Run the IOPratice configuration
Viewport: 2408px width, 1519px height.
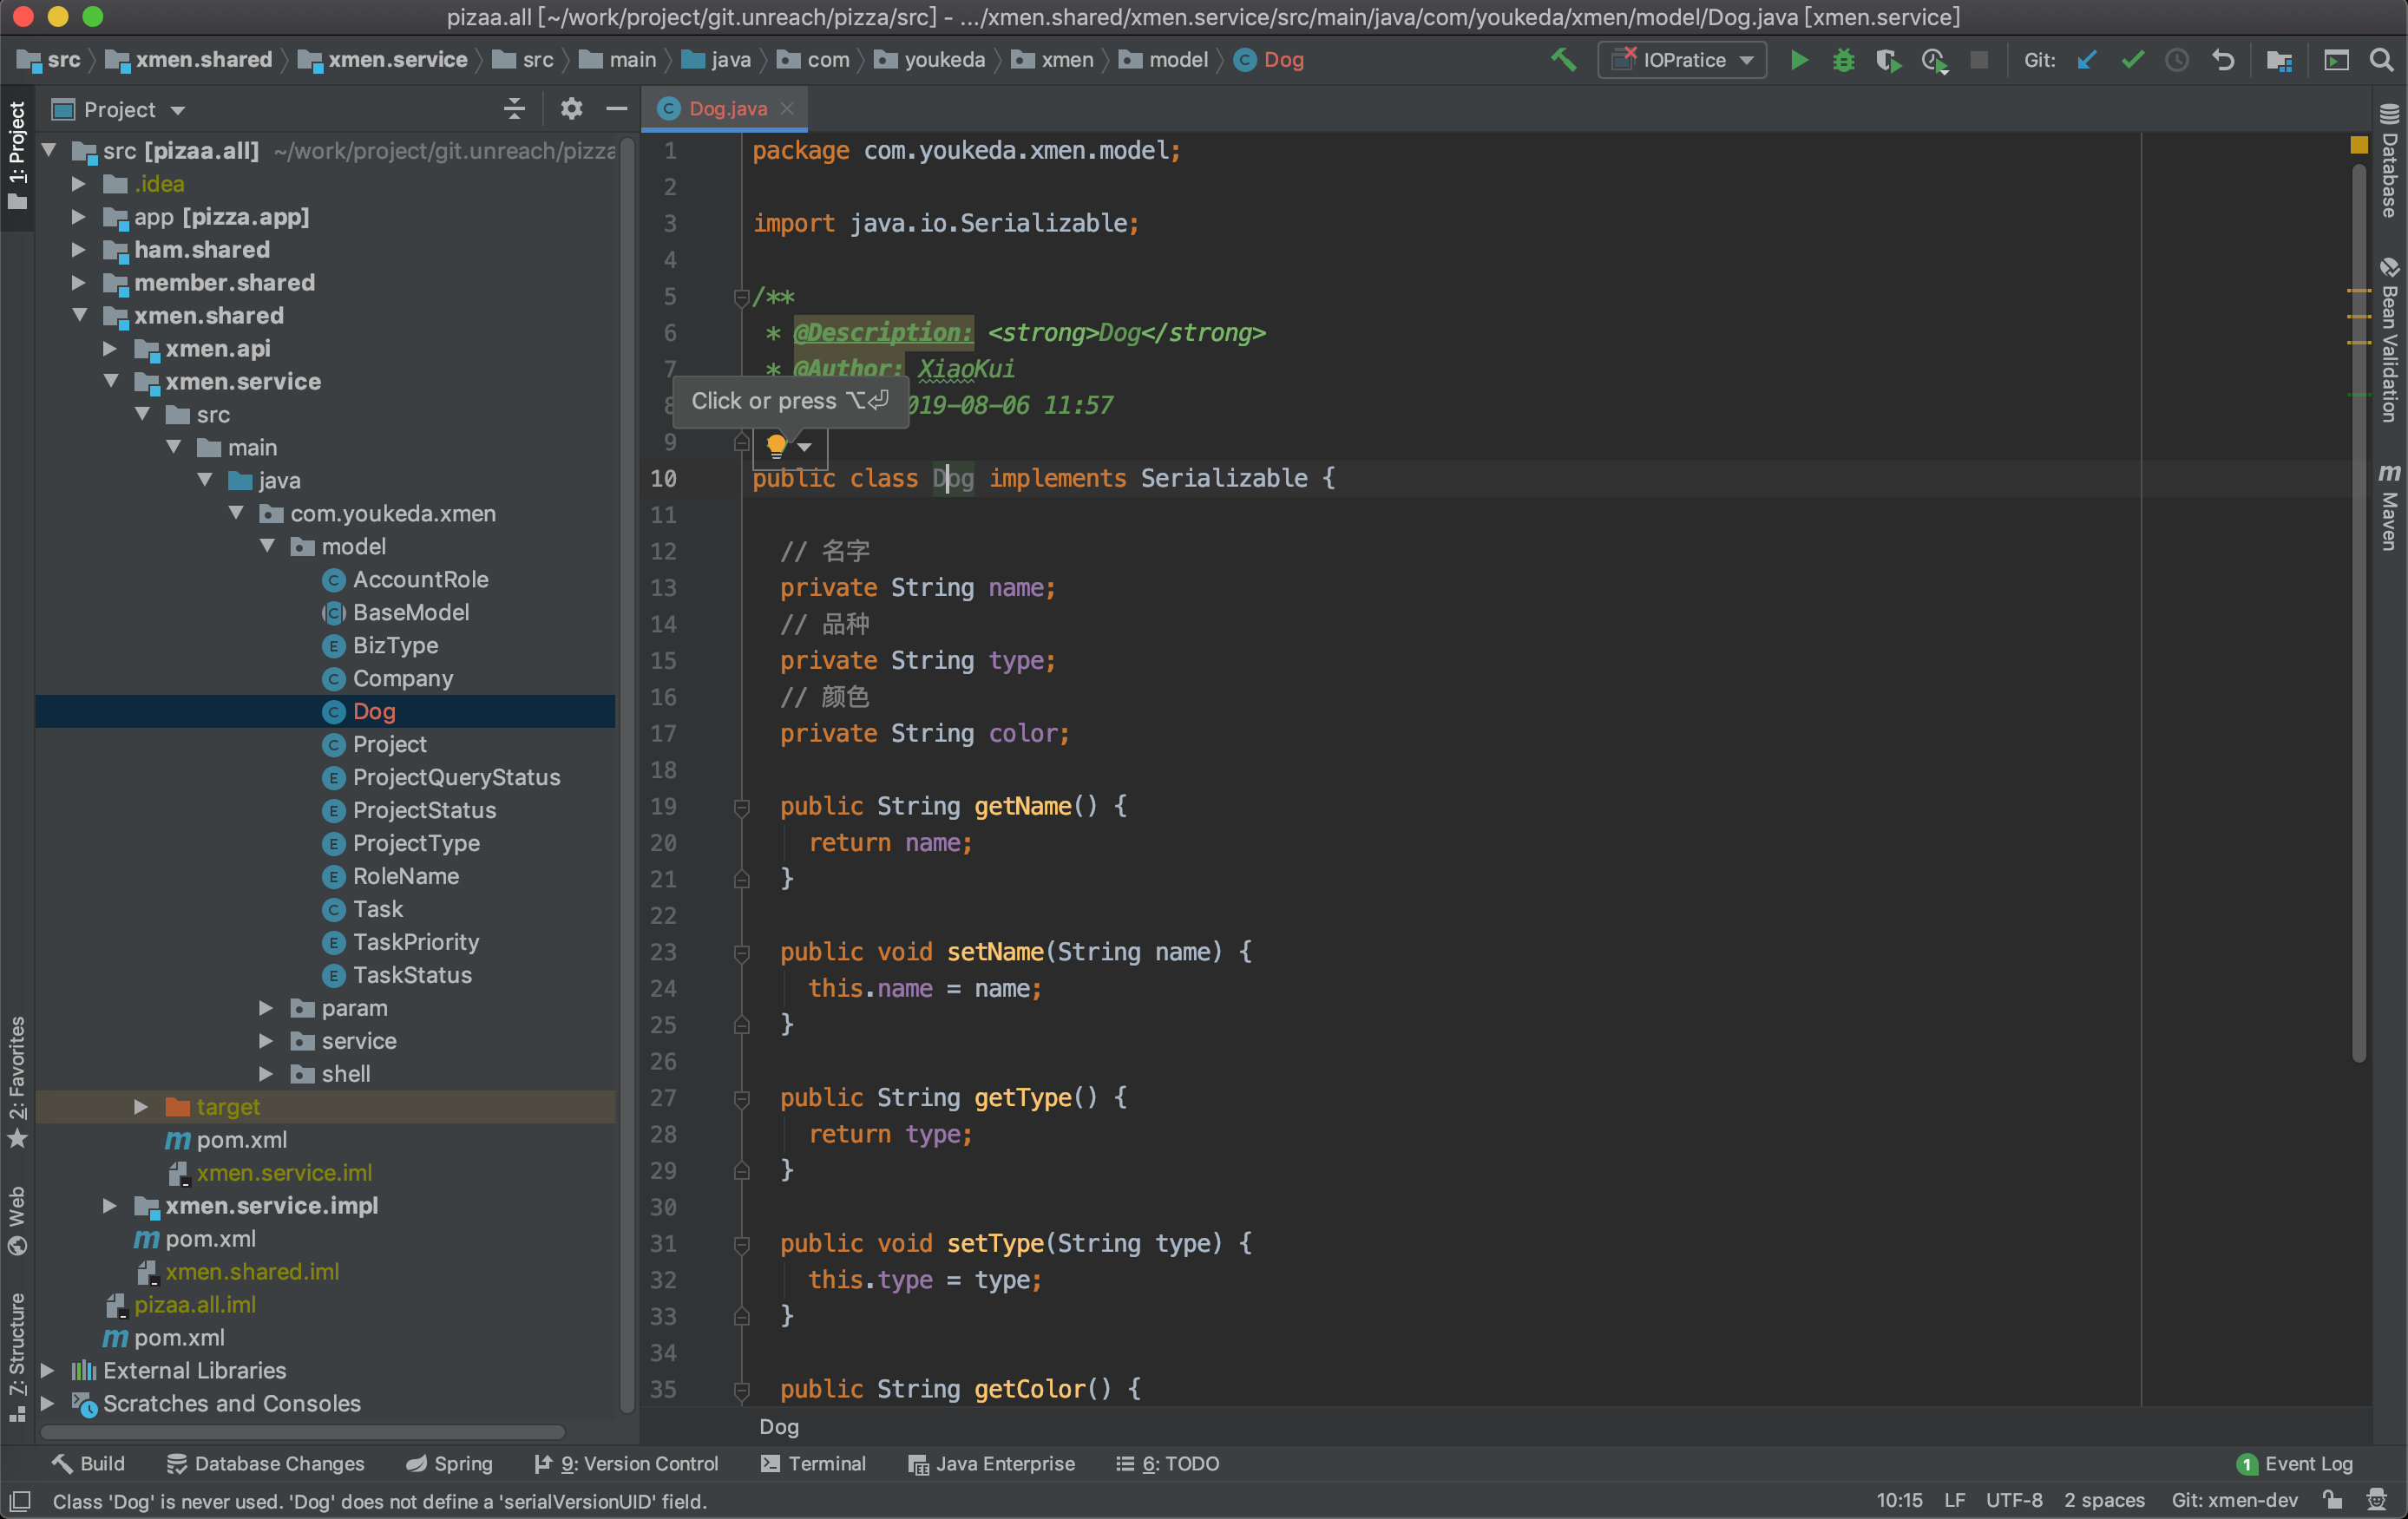point(1799,60)
